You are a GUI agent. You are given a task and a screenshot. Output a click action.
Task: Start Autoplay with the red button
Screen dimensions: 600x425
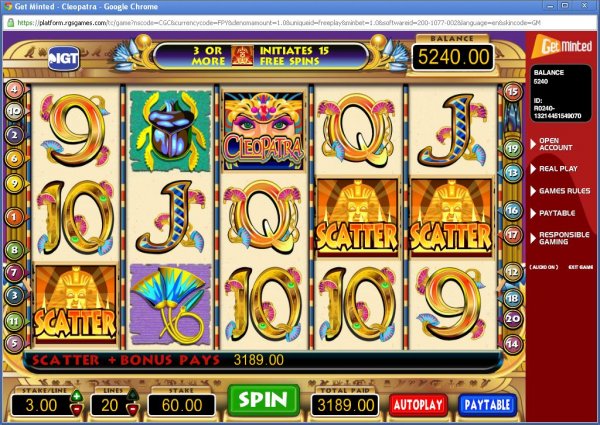(x=418, y=405)
